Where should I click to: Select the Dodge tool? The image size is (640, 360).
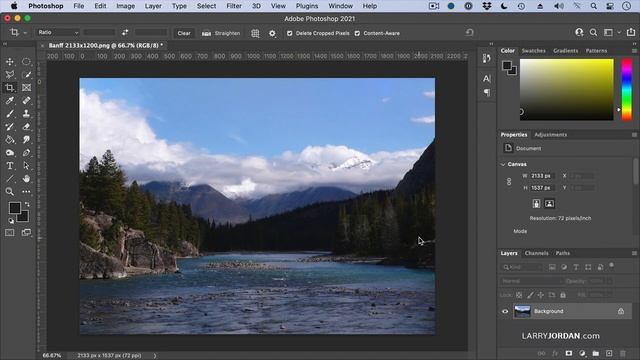10,153
